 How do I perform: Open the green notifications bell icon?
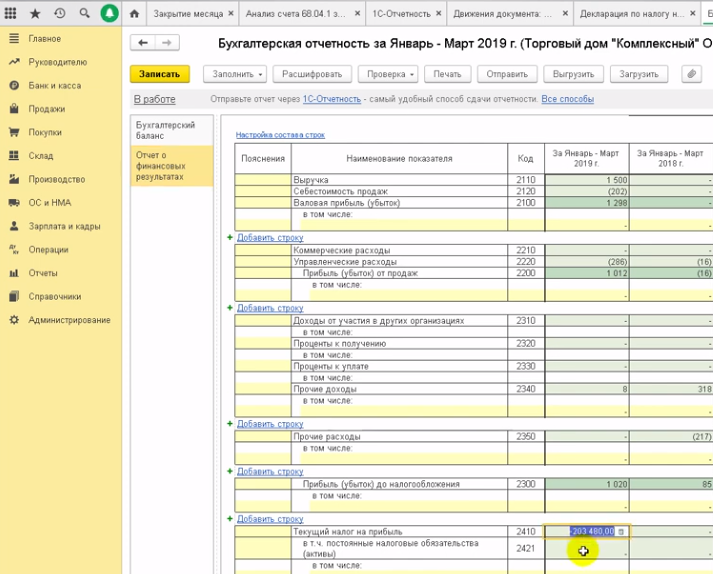109,14
